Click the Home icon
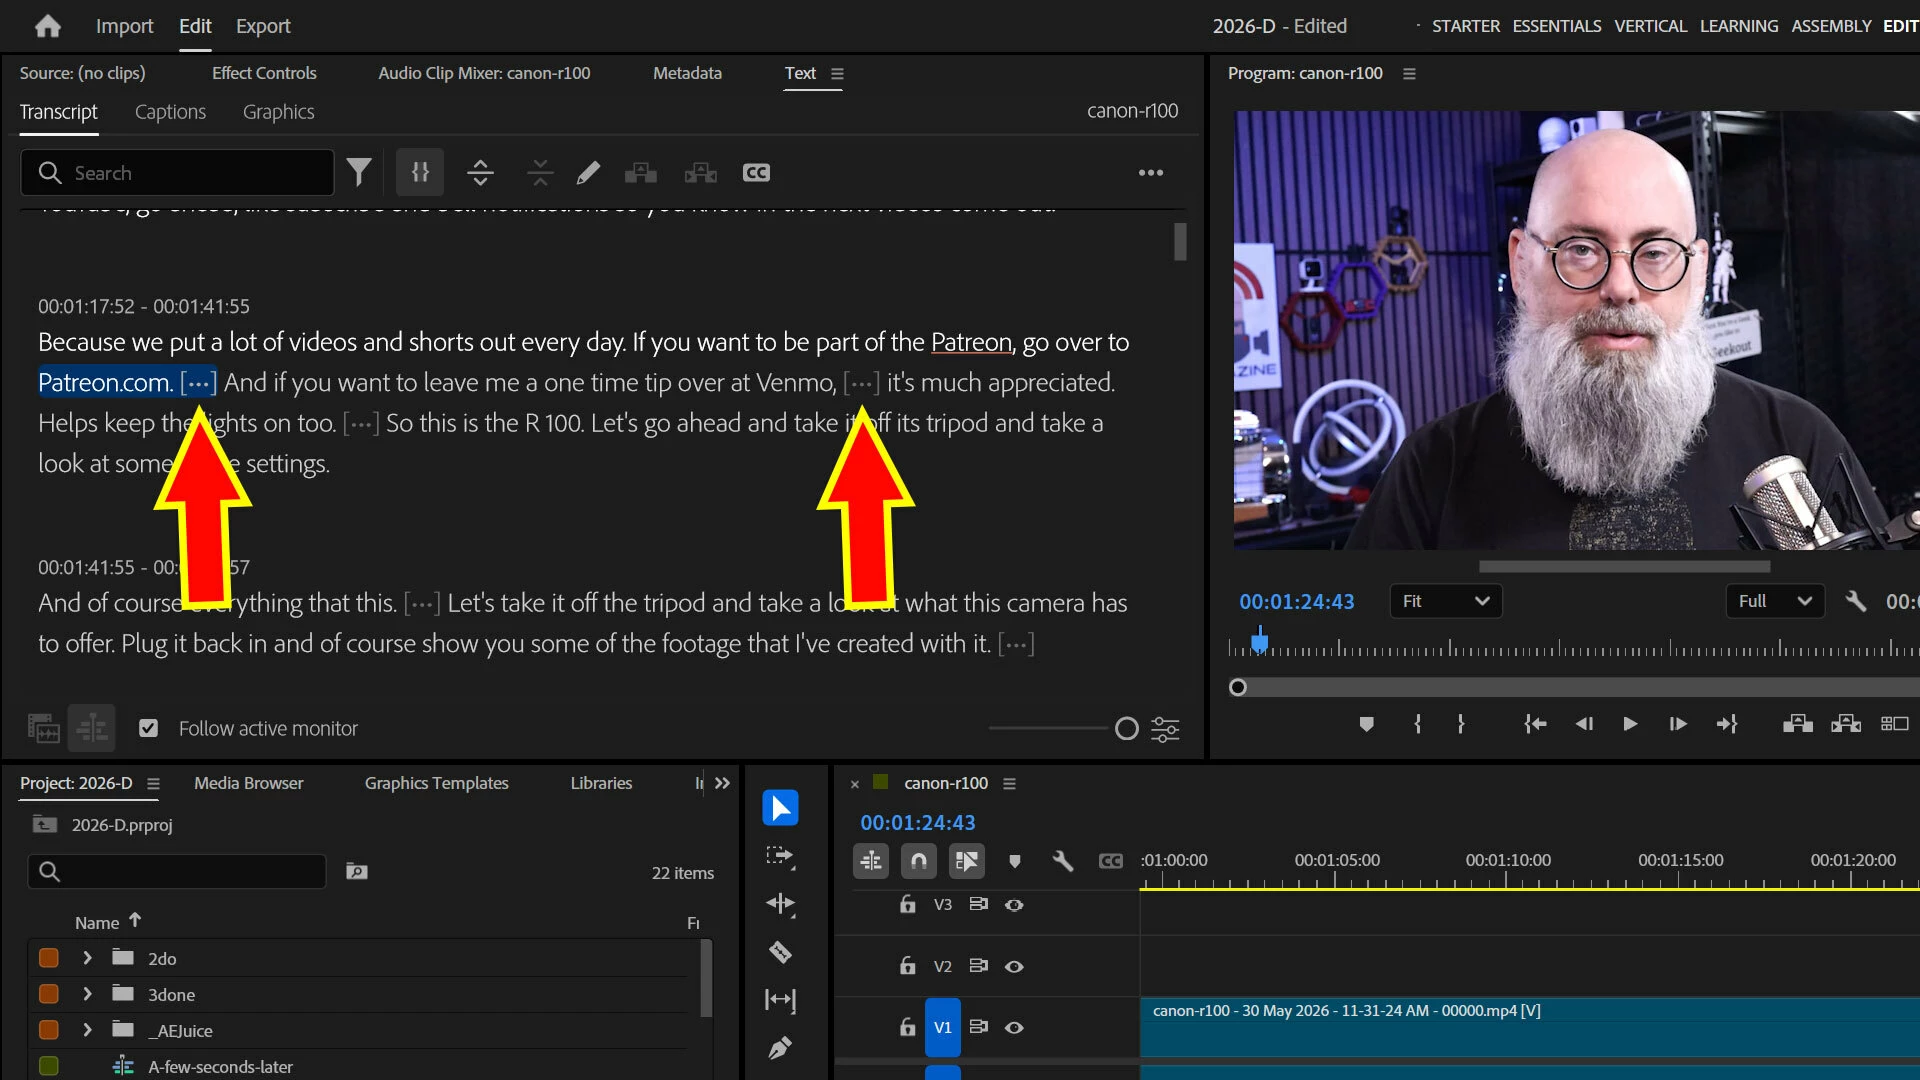The height and width of the screenshot is (1080, 1920). coord(48,26)
